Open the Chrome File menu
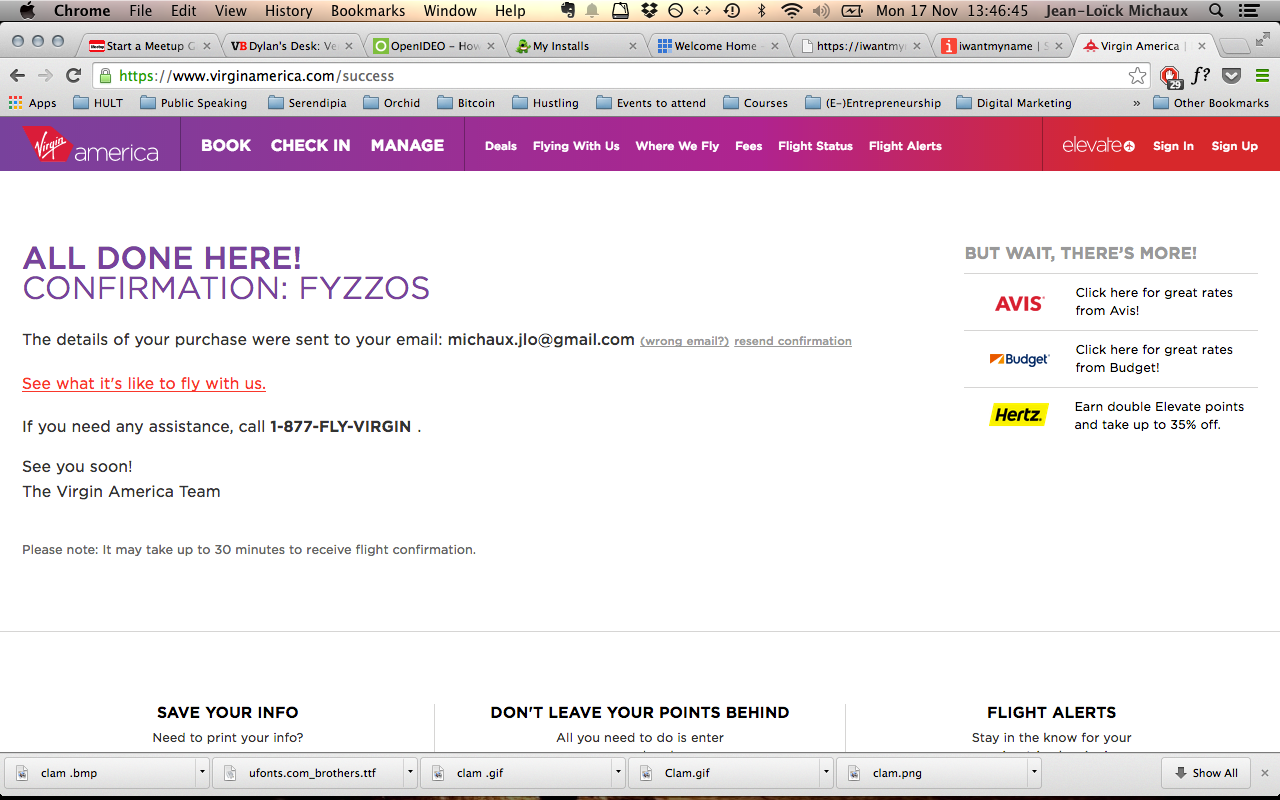Image resolution: width=1280 pixels, height=800 pixels. point(141,11)
